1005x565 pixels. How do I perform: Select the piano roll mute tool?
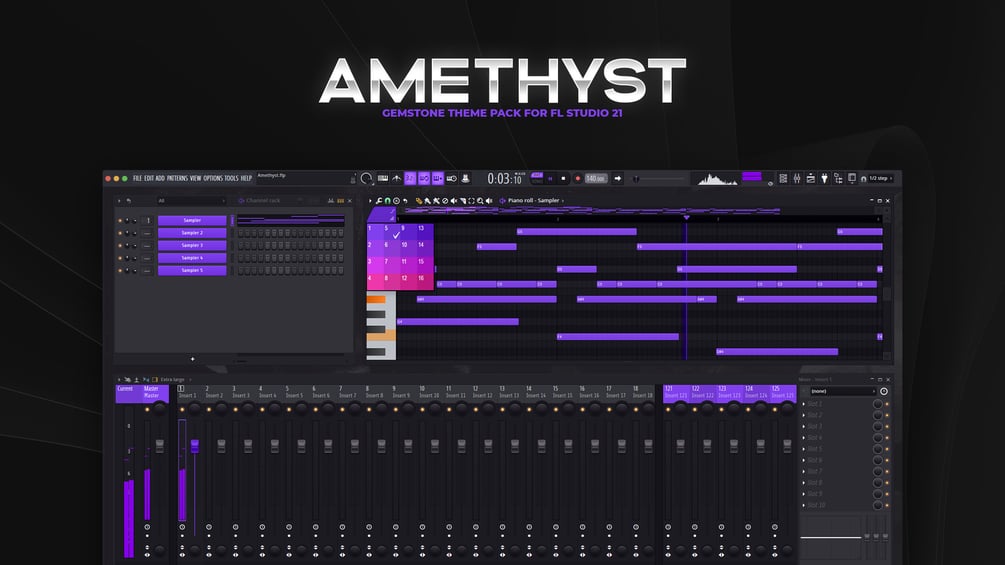click(454, 201)
